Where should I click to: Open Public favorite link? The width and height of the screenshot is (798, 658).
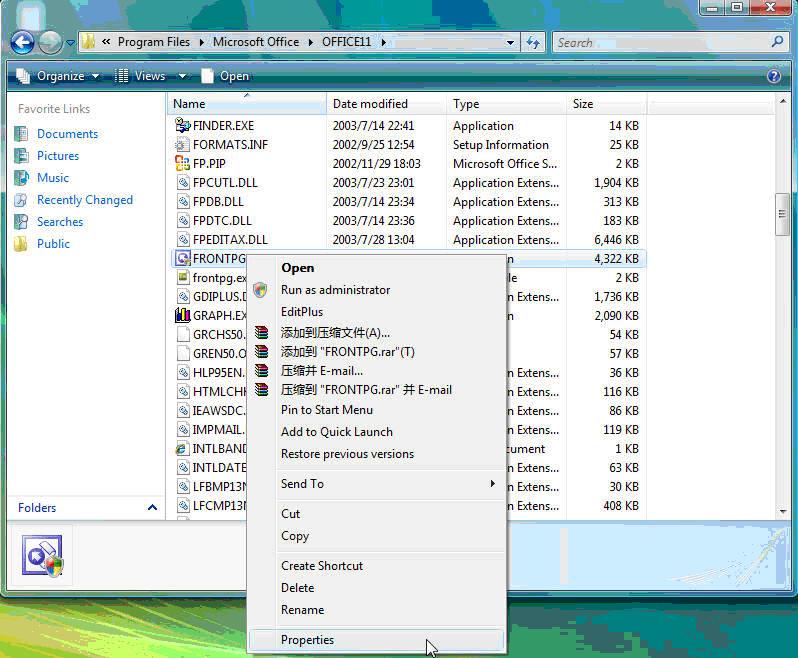[53, 244]
